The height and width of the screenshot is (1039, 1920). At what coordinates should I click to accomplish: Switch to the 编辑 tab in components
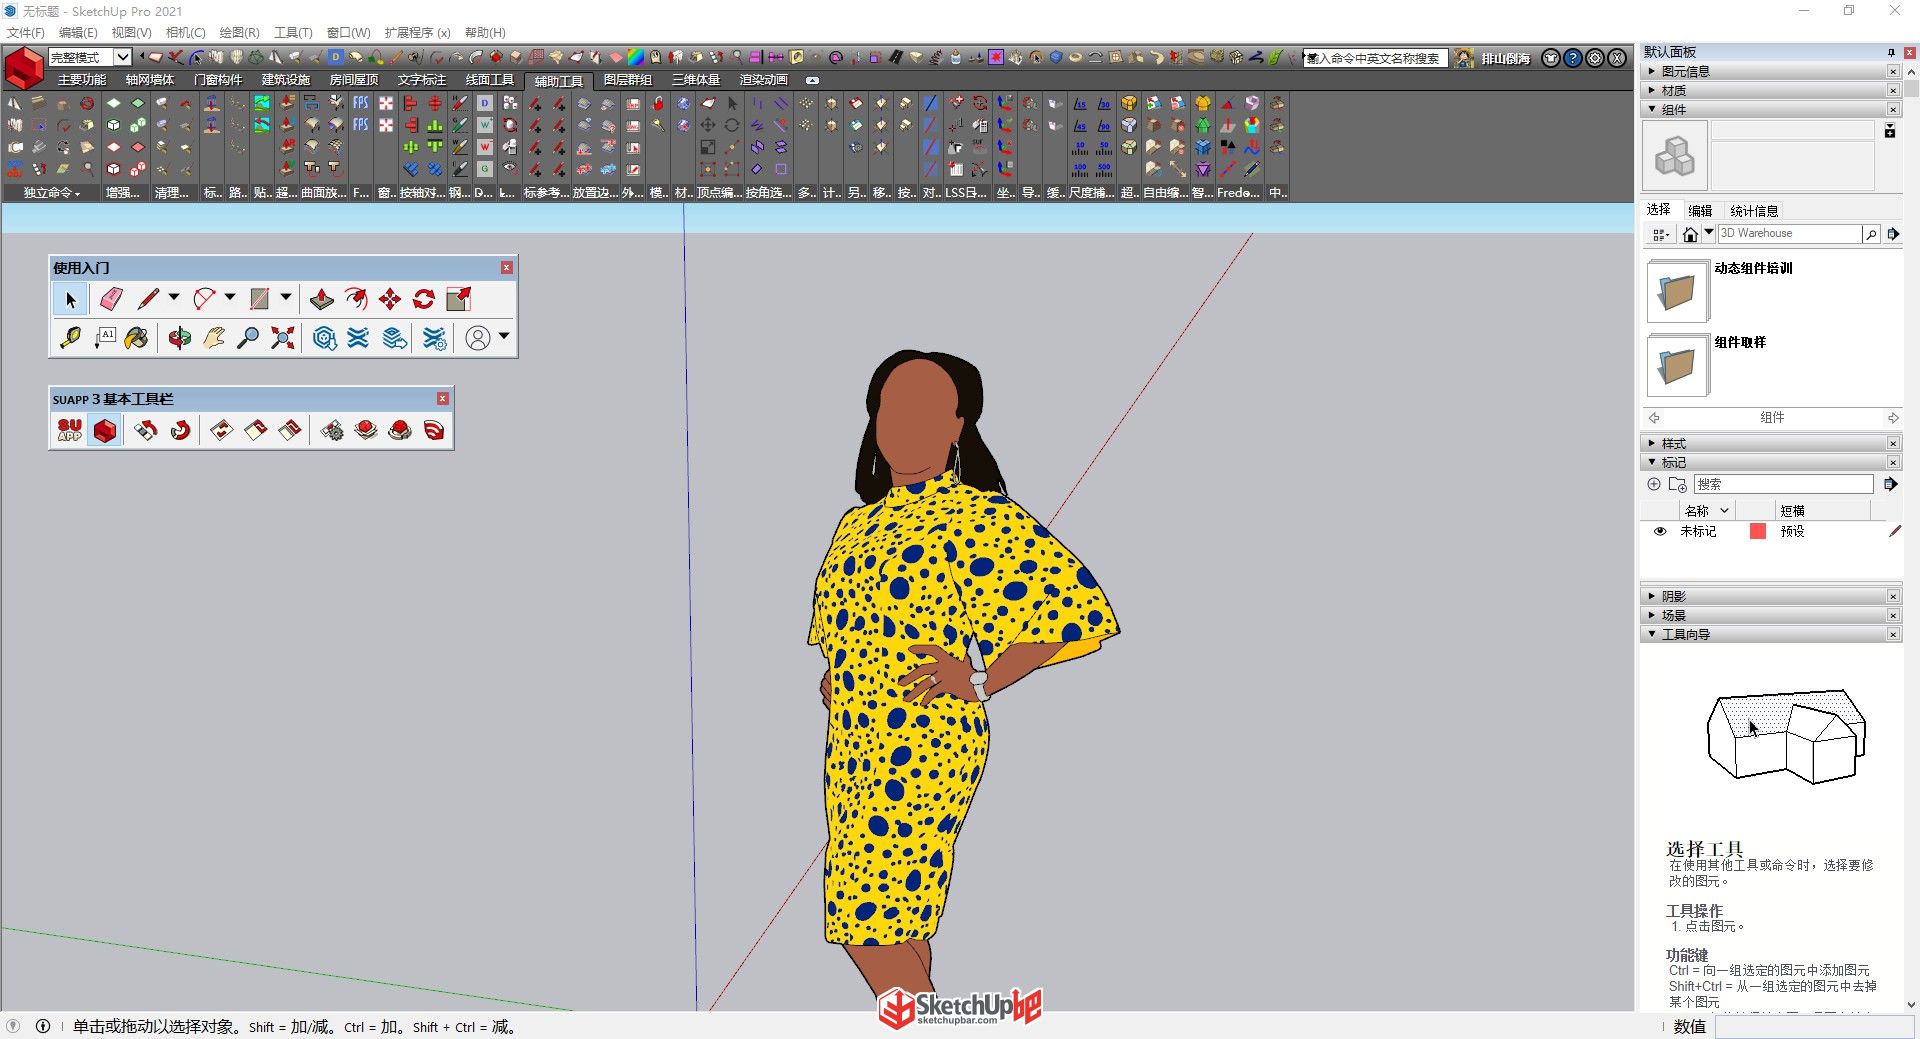(x=1700, y=211)
